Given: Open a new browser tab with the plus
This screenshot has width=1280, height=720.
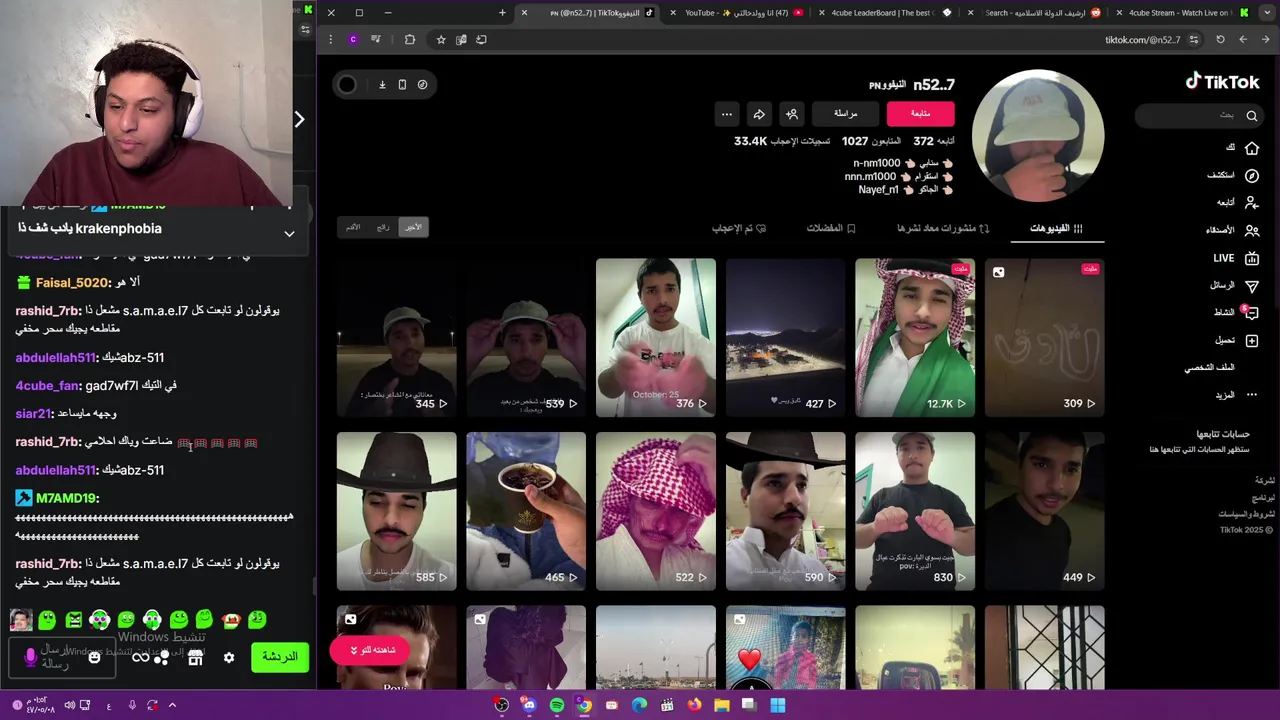Looking at the screenshot, I should click(x=502, y=13).
